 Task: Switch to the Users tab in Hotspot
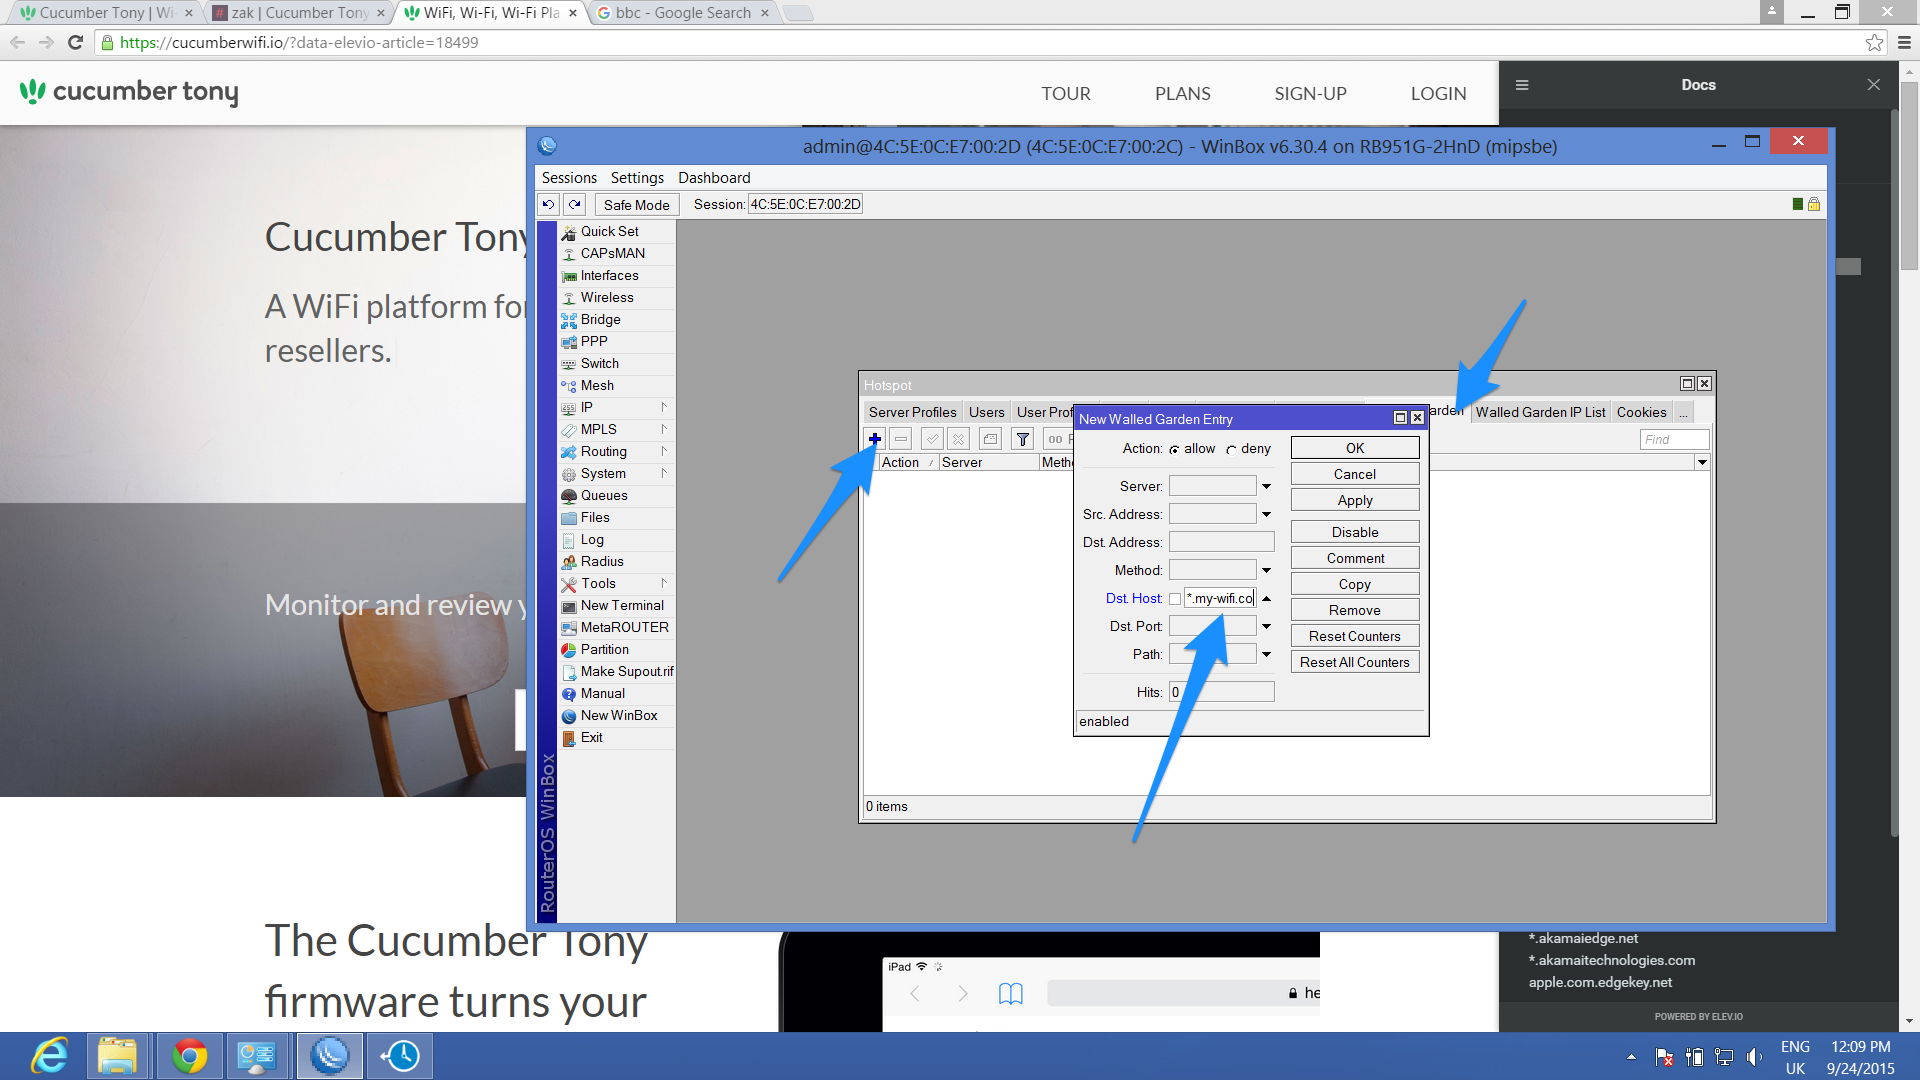pyautogui.click(x=986, y=412)
